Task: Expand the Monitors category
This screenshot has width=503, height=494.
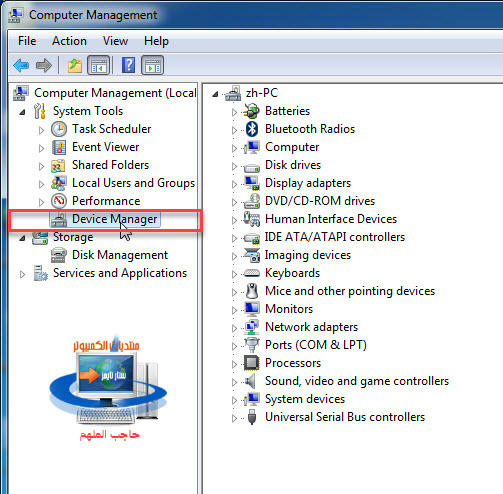Action: (x=234, y=310)
